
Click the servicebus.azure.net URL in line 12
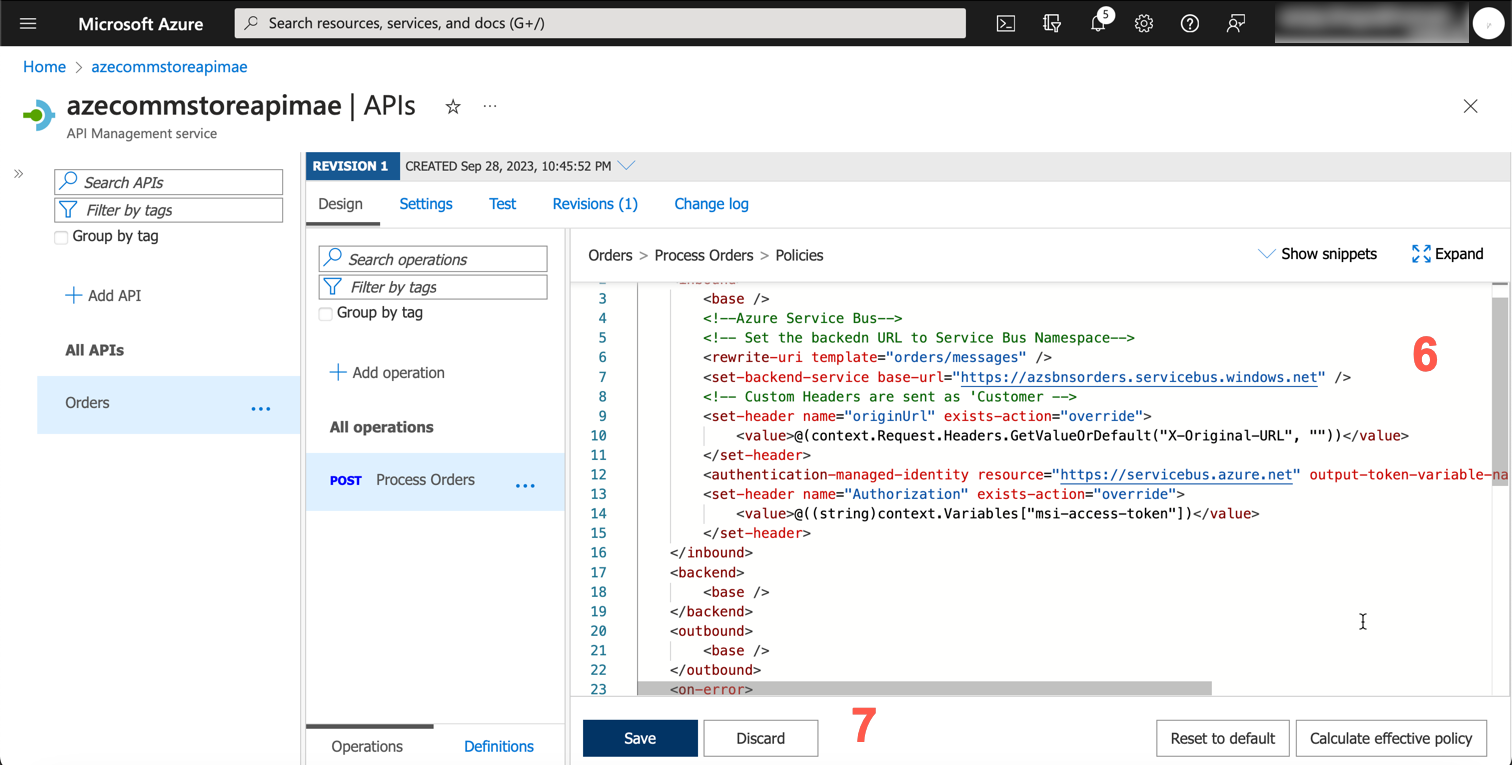[1177, 475]
